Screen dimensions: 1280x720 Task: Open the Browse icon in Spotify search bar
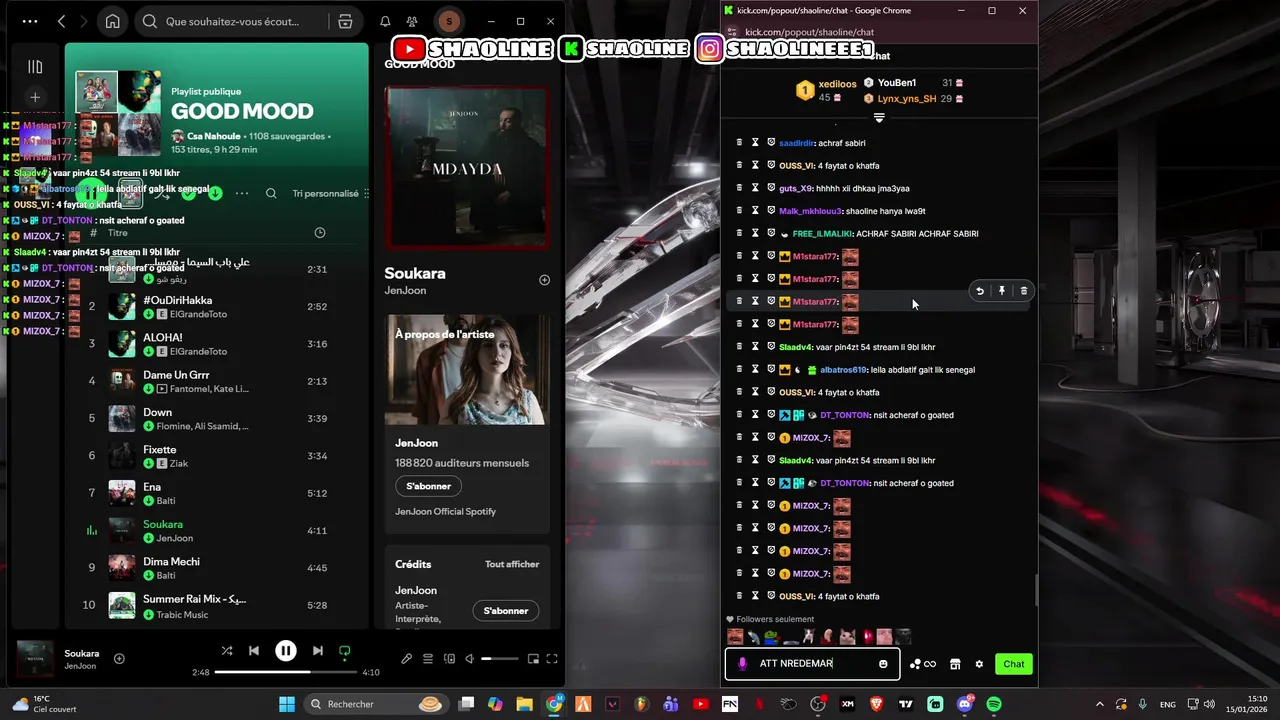[345, 21]
